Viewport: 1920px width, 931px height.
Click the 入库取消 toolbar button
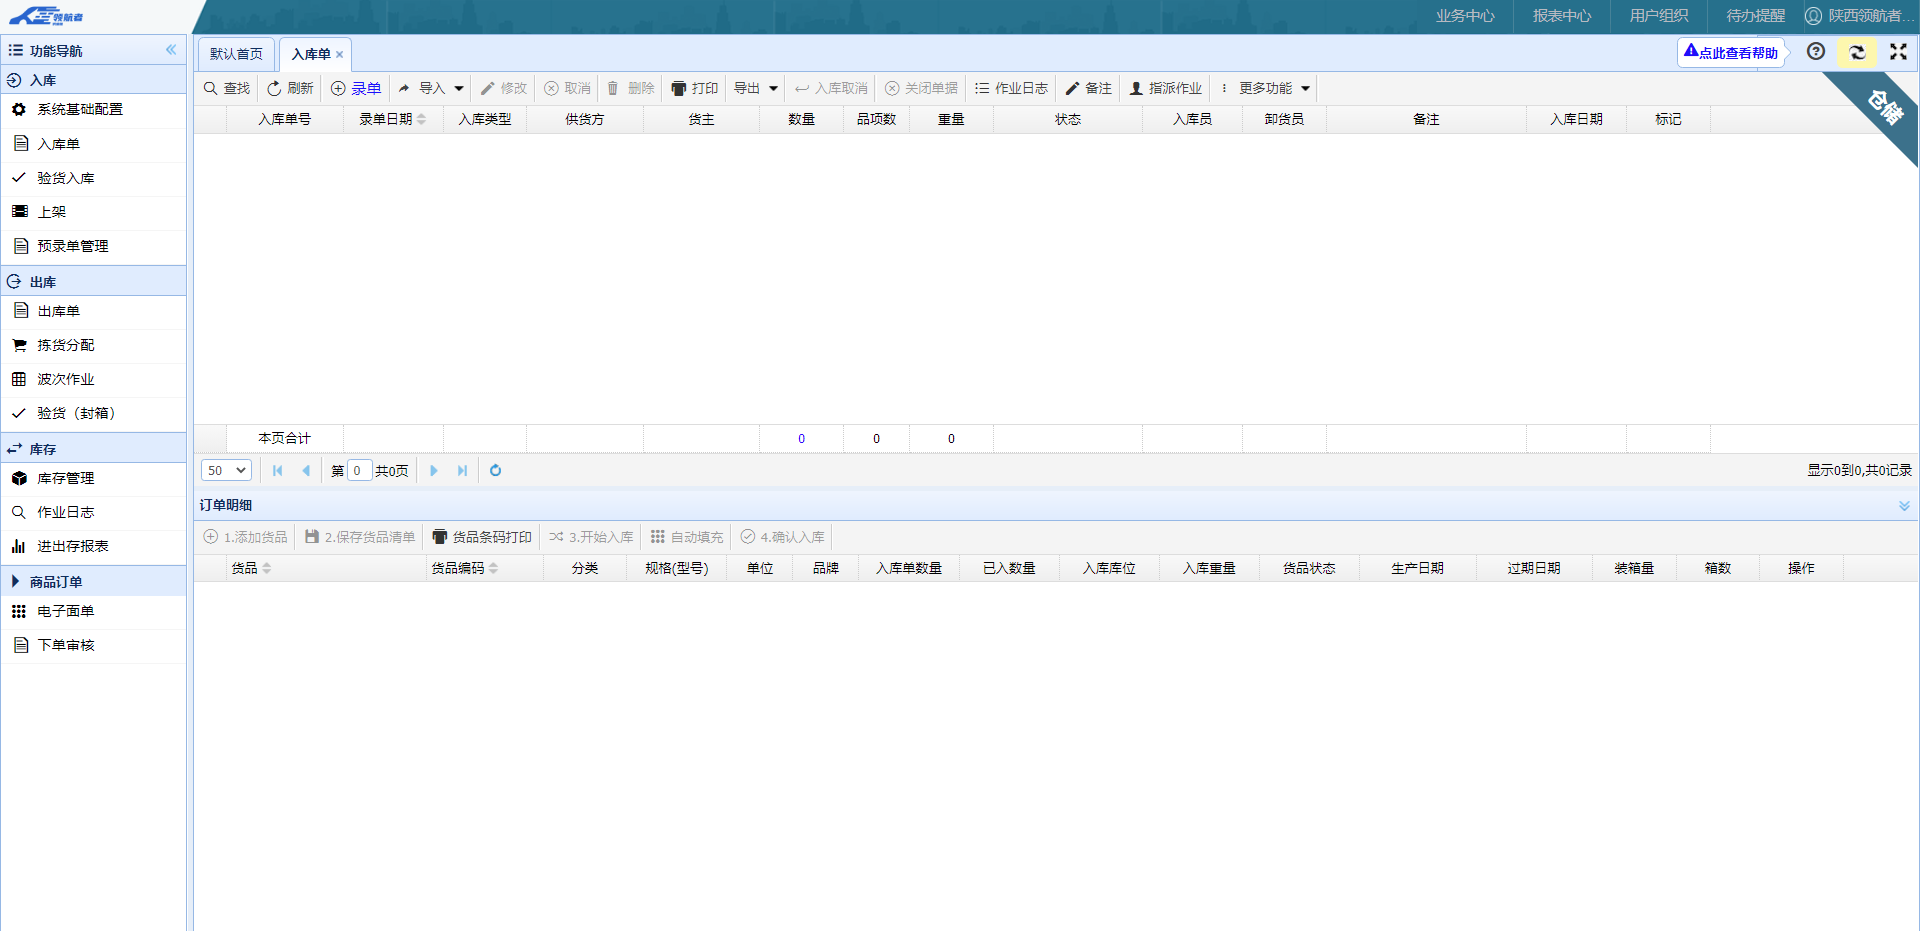coord(832,88)
